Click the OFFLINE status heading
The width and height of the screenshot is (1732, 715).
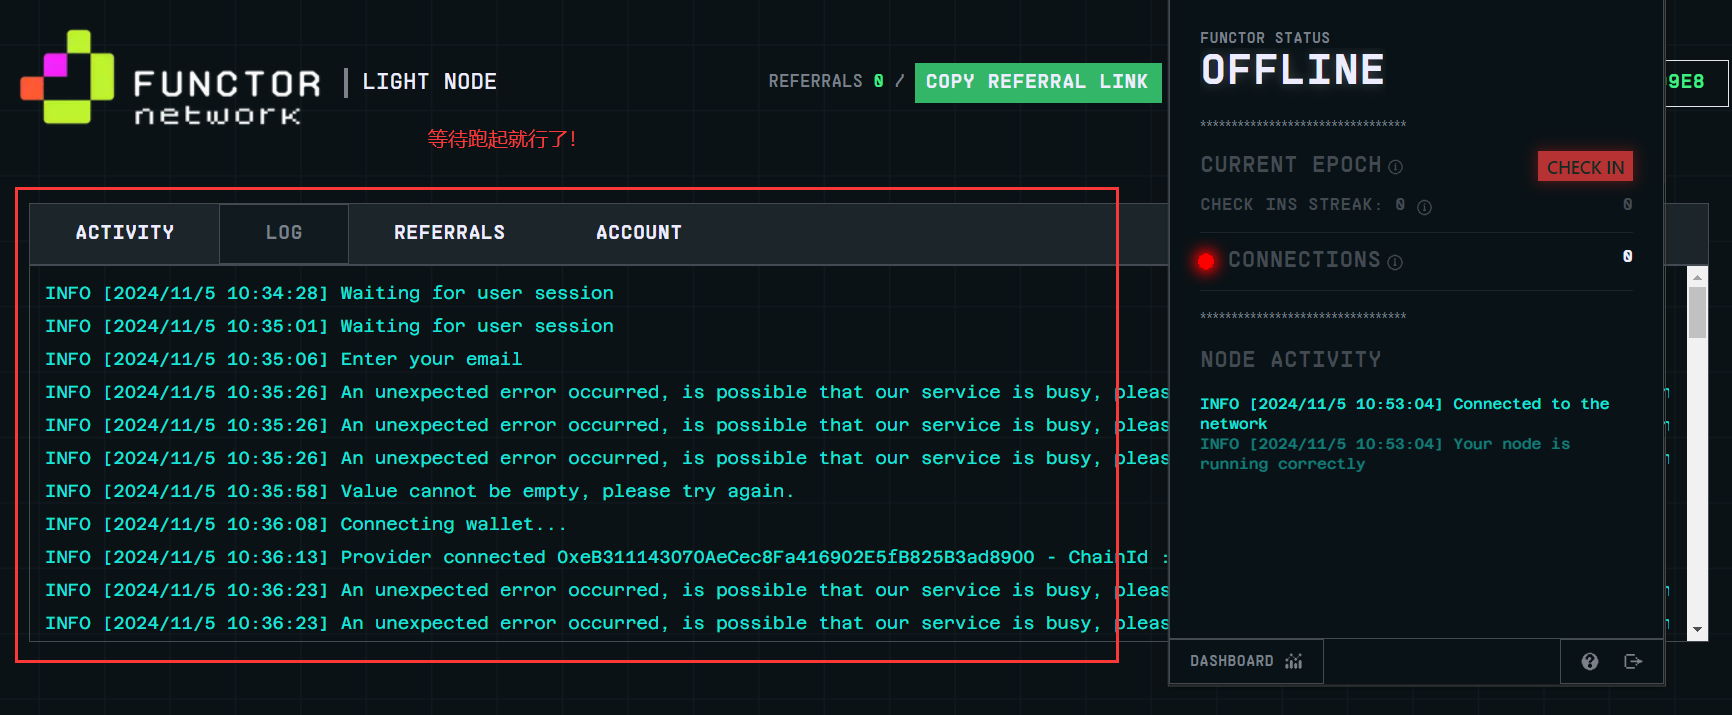pyautogui.click(x=1292, y=70)
